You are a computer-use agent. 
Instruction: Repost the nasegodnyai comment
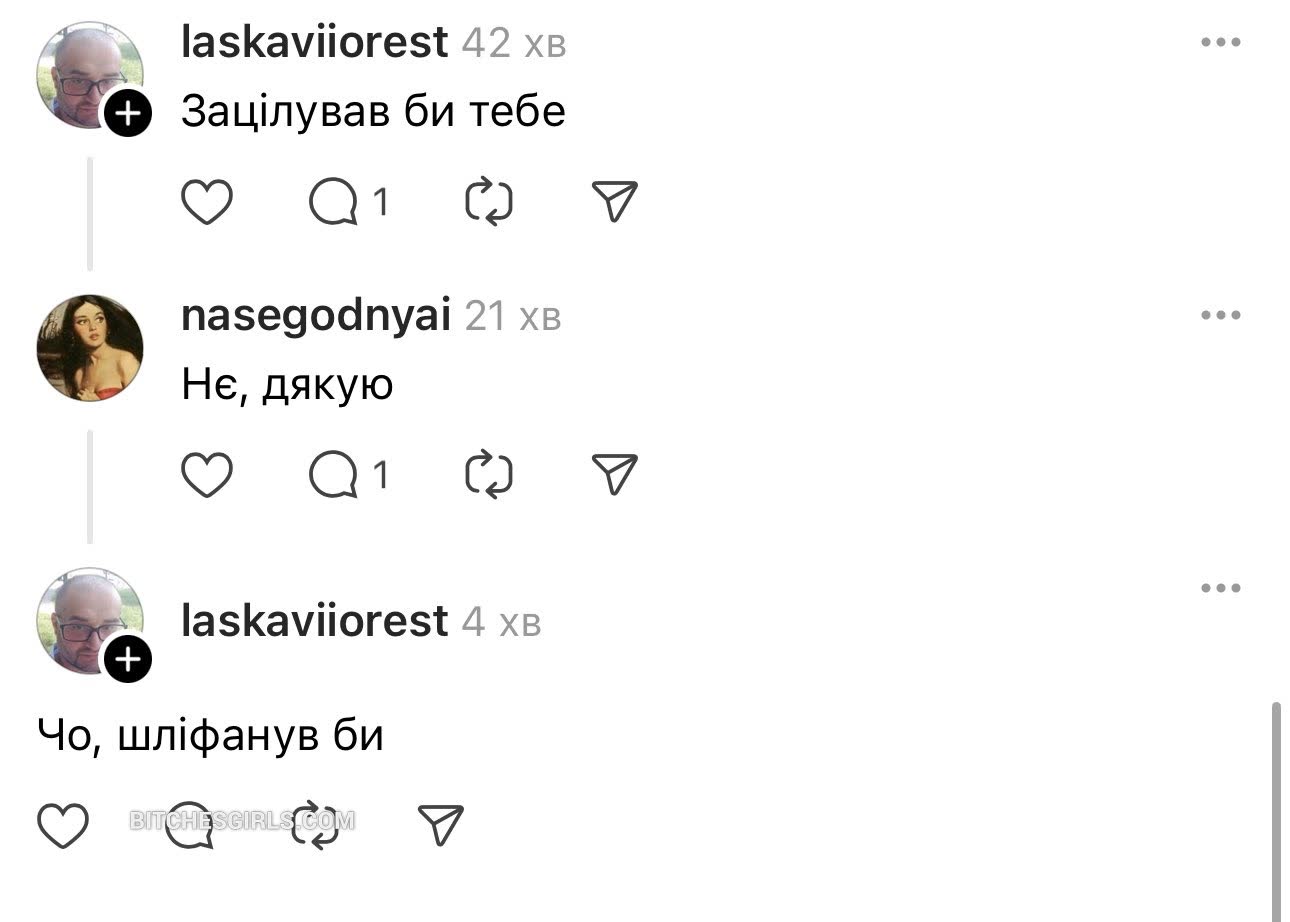489,475
